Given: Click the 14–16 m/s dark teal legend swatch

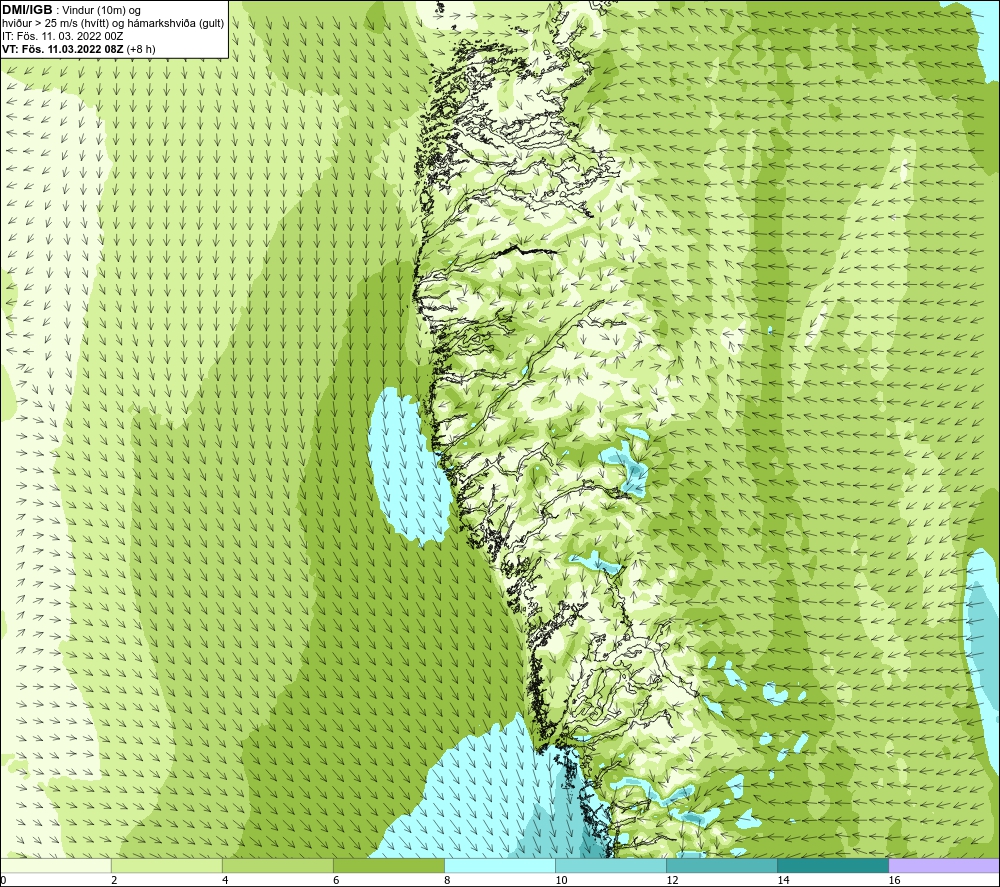Looking at the screenshot, I should [833, 865].
